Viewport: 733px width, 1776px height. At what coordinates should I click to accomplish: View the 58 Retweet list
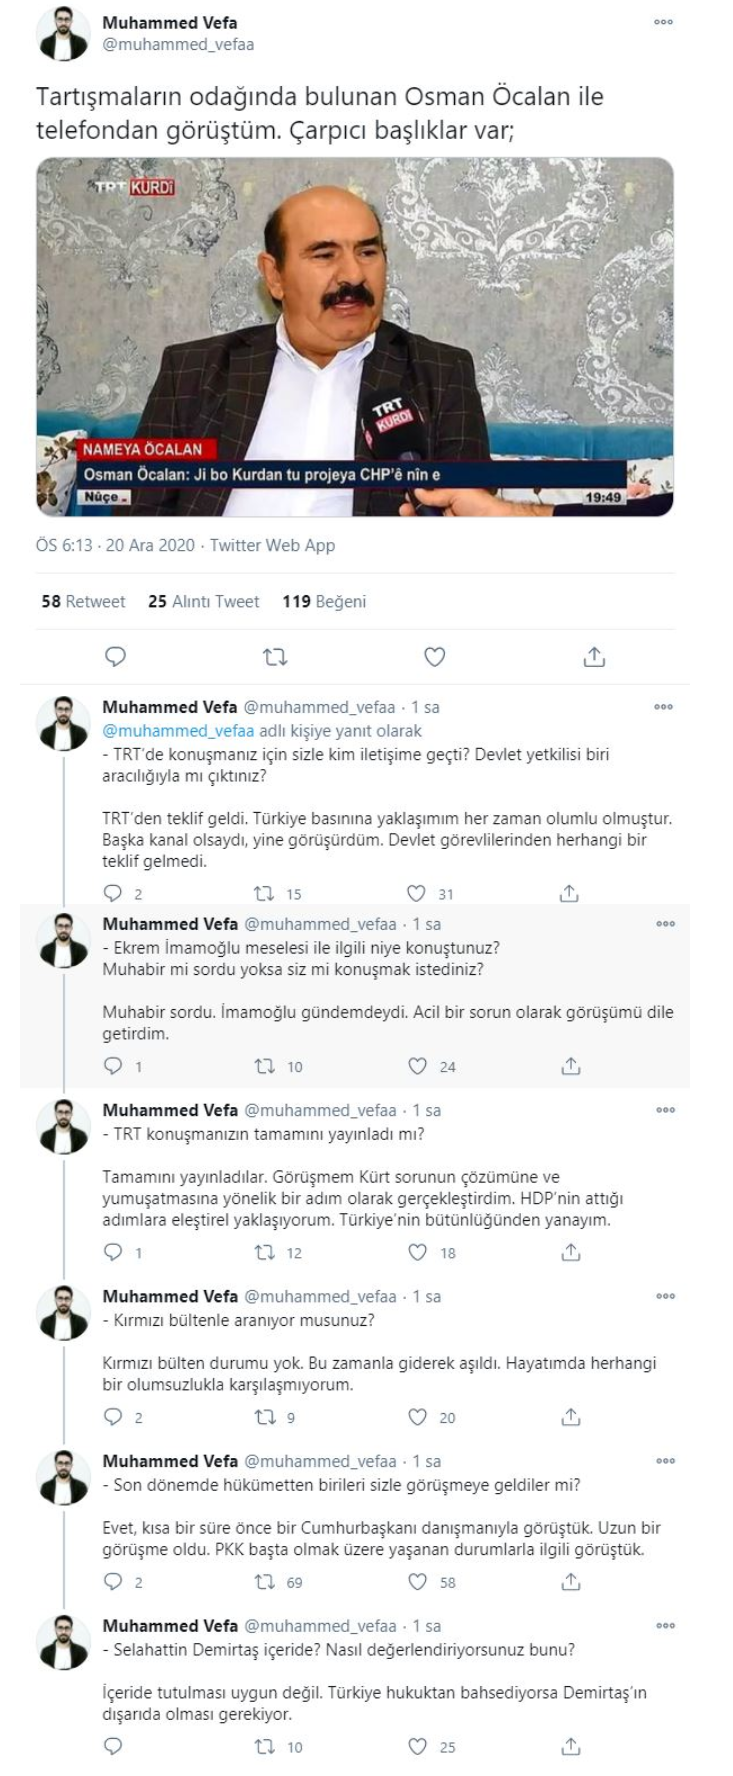tap(83, 601)
